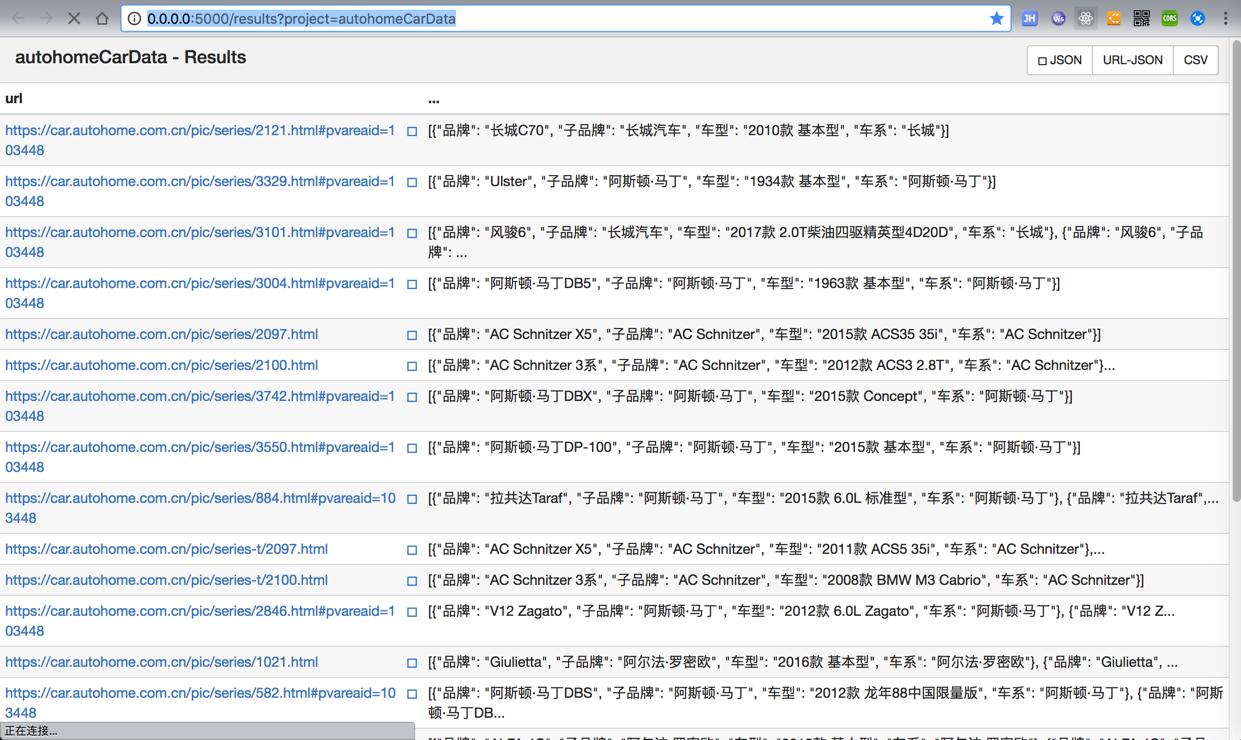1241x740 pixels.
Task: Open the series-t/2097.html link
Action: [x=166, y=549]
